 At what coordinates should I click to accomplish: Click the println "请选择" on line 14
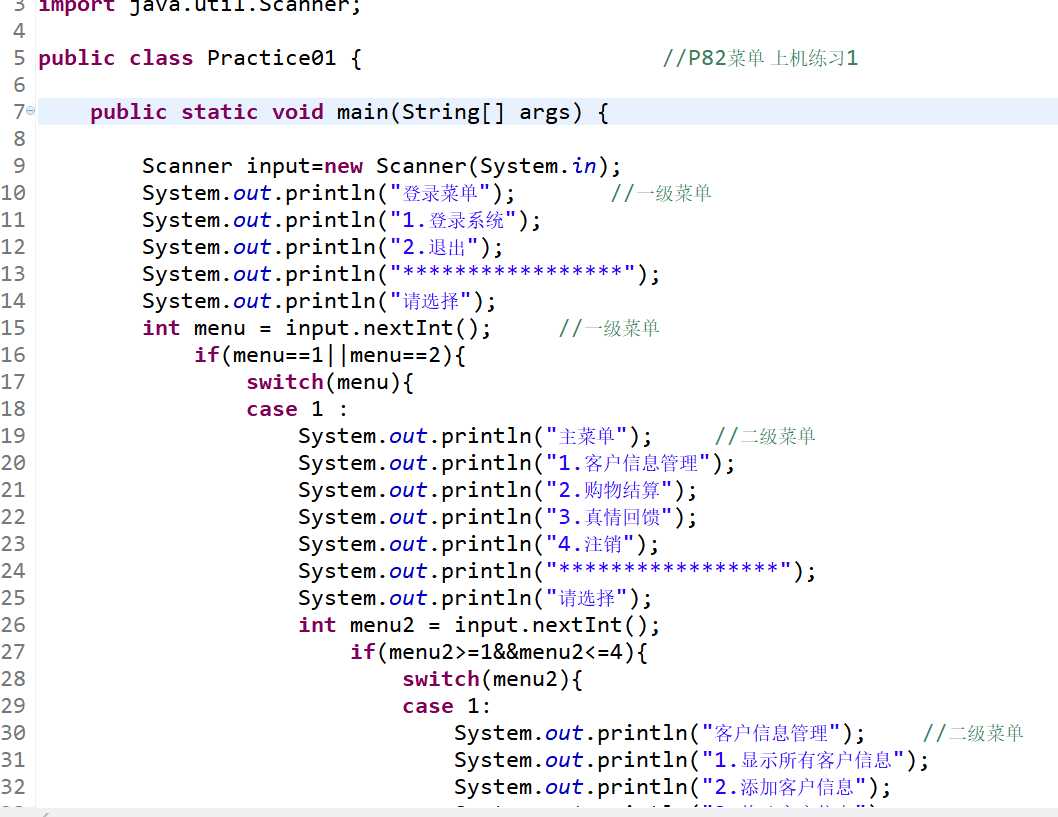pyautogui.click(x=318, y=301)
